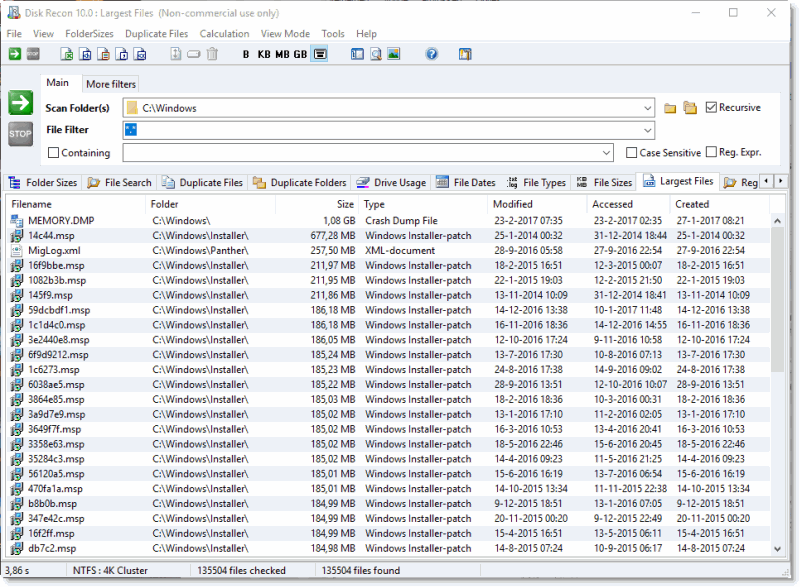Open the FolderSizes menu

(x=89, y=34)
